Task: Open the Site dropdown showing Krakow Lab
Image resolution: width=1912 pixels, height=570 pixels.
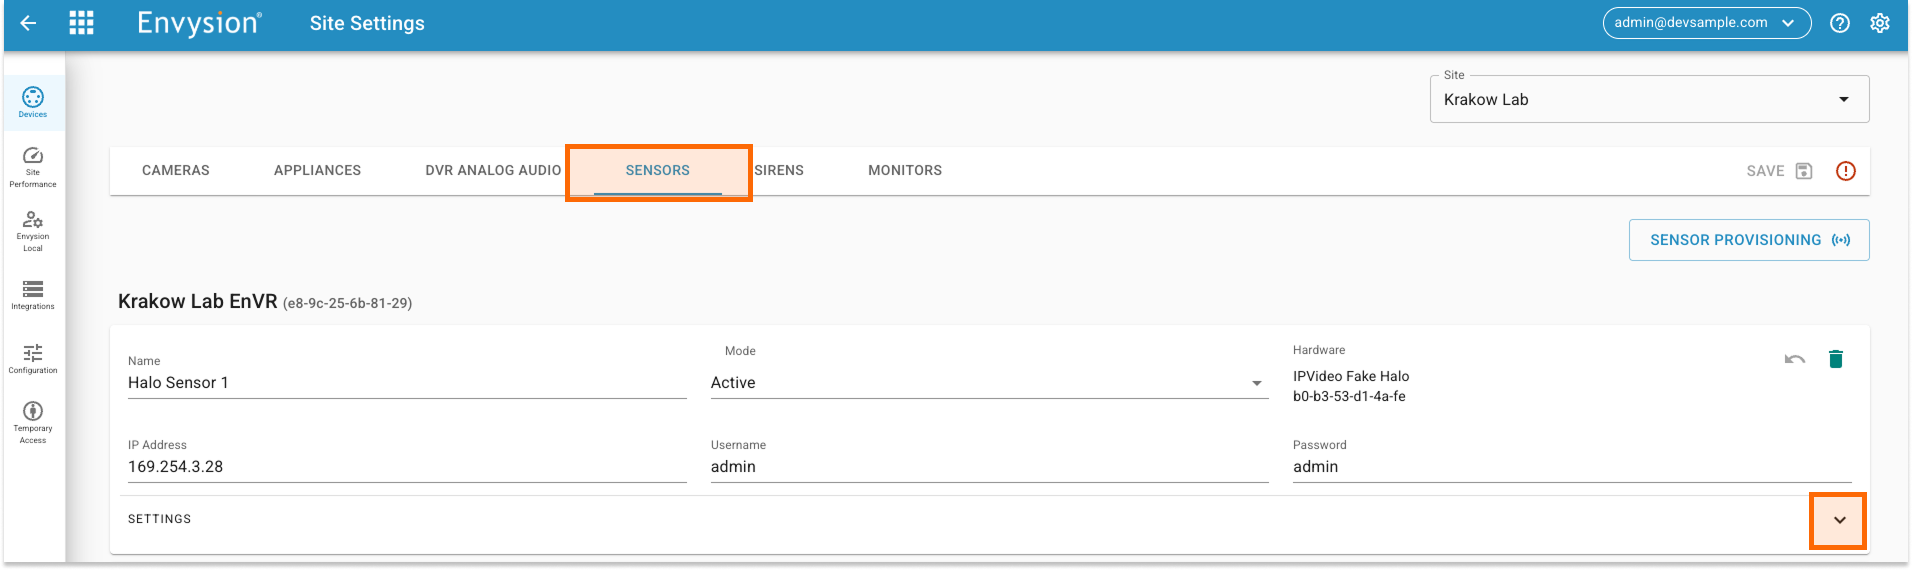Action: (x=1648, y=100)
